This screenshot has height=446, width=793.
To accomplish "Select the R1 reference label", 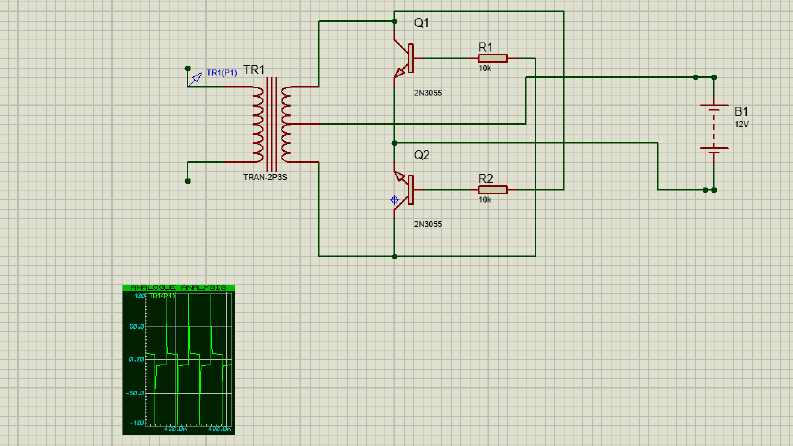I will pyautogui.click(x=485, y=47).
